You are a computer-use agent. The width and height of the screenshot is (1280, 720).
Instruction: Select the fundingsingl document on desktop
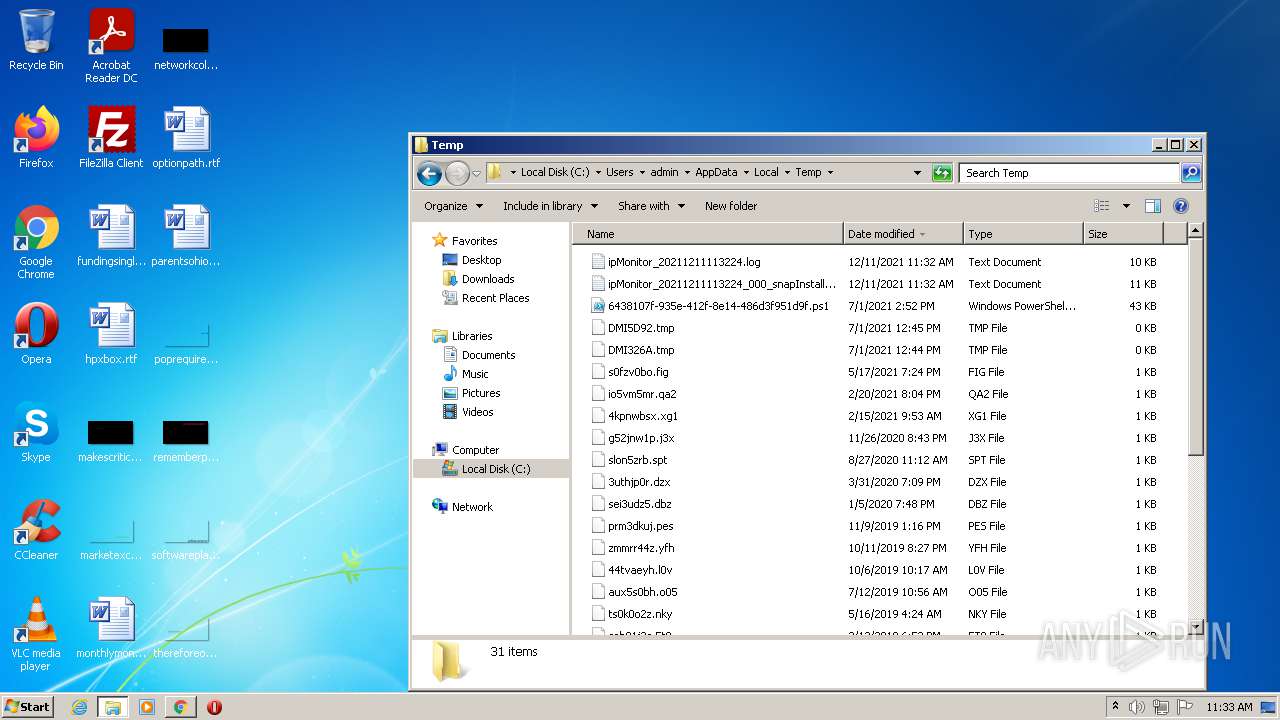pos(111,236)
